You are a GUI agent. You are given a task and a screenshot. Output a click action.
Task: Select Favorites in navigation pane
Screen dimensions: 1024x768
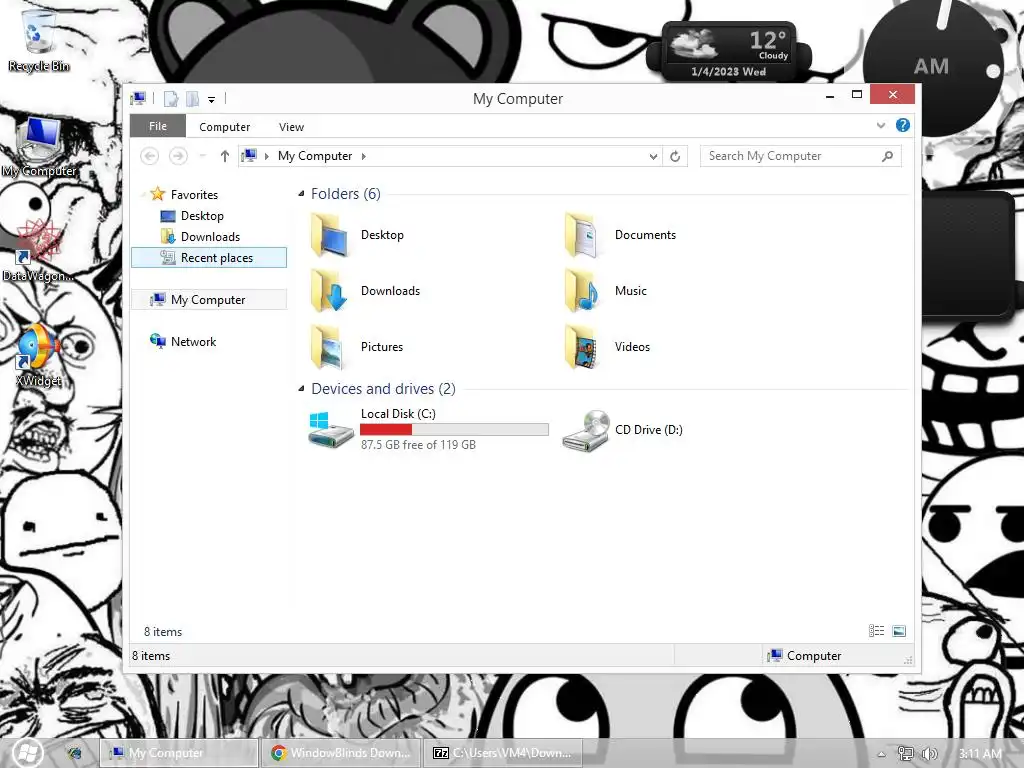194,195
